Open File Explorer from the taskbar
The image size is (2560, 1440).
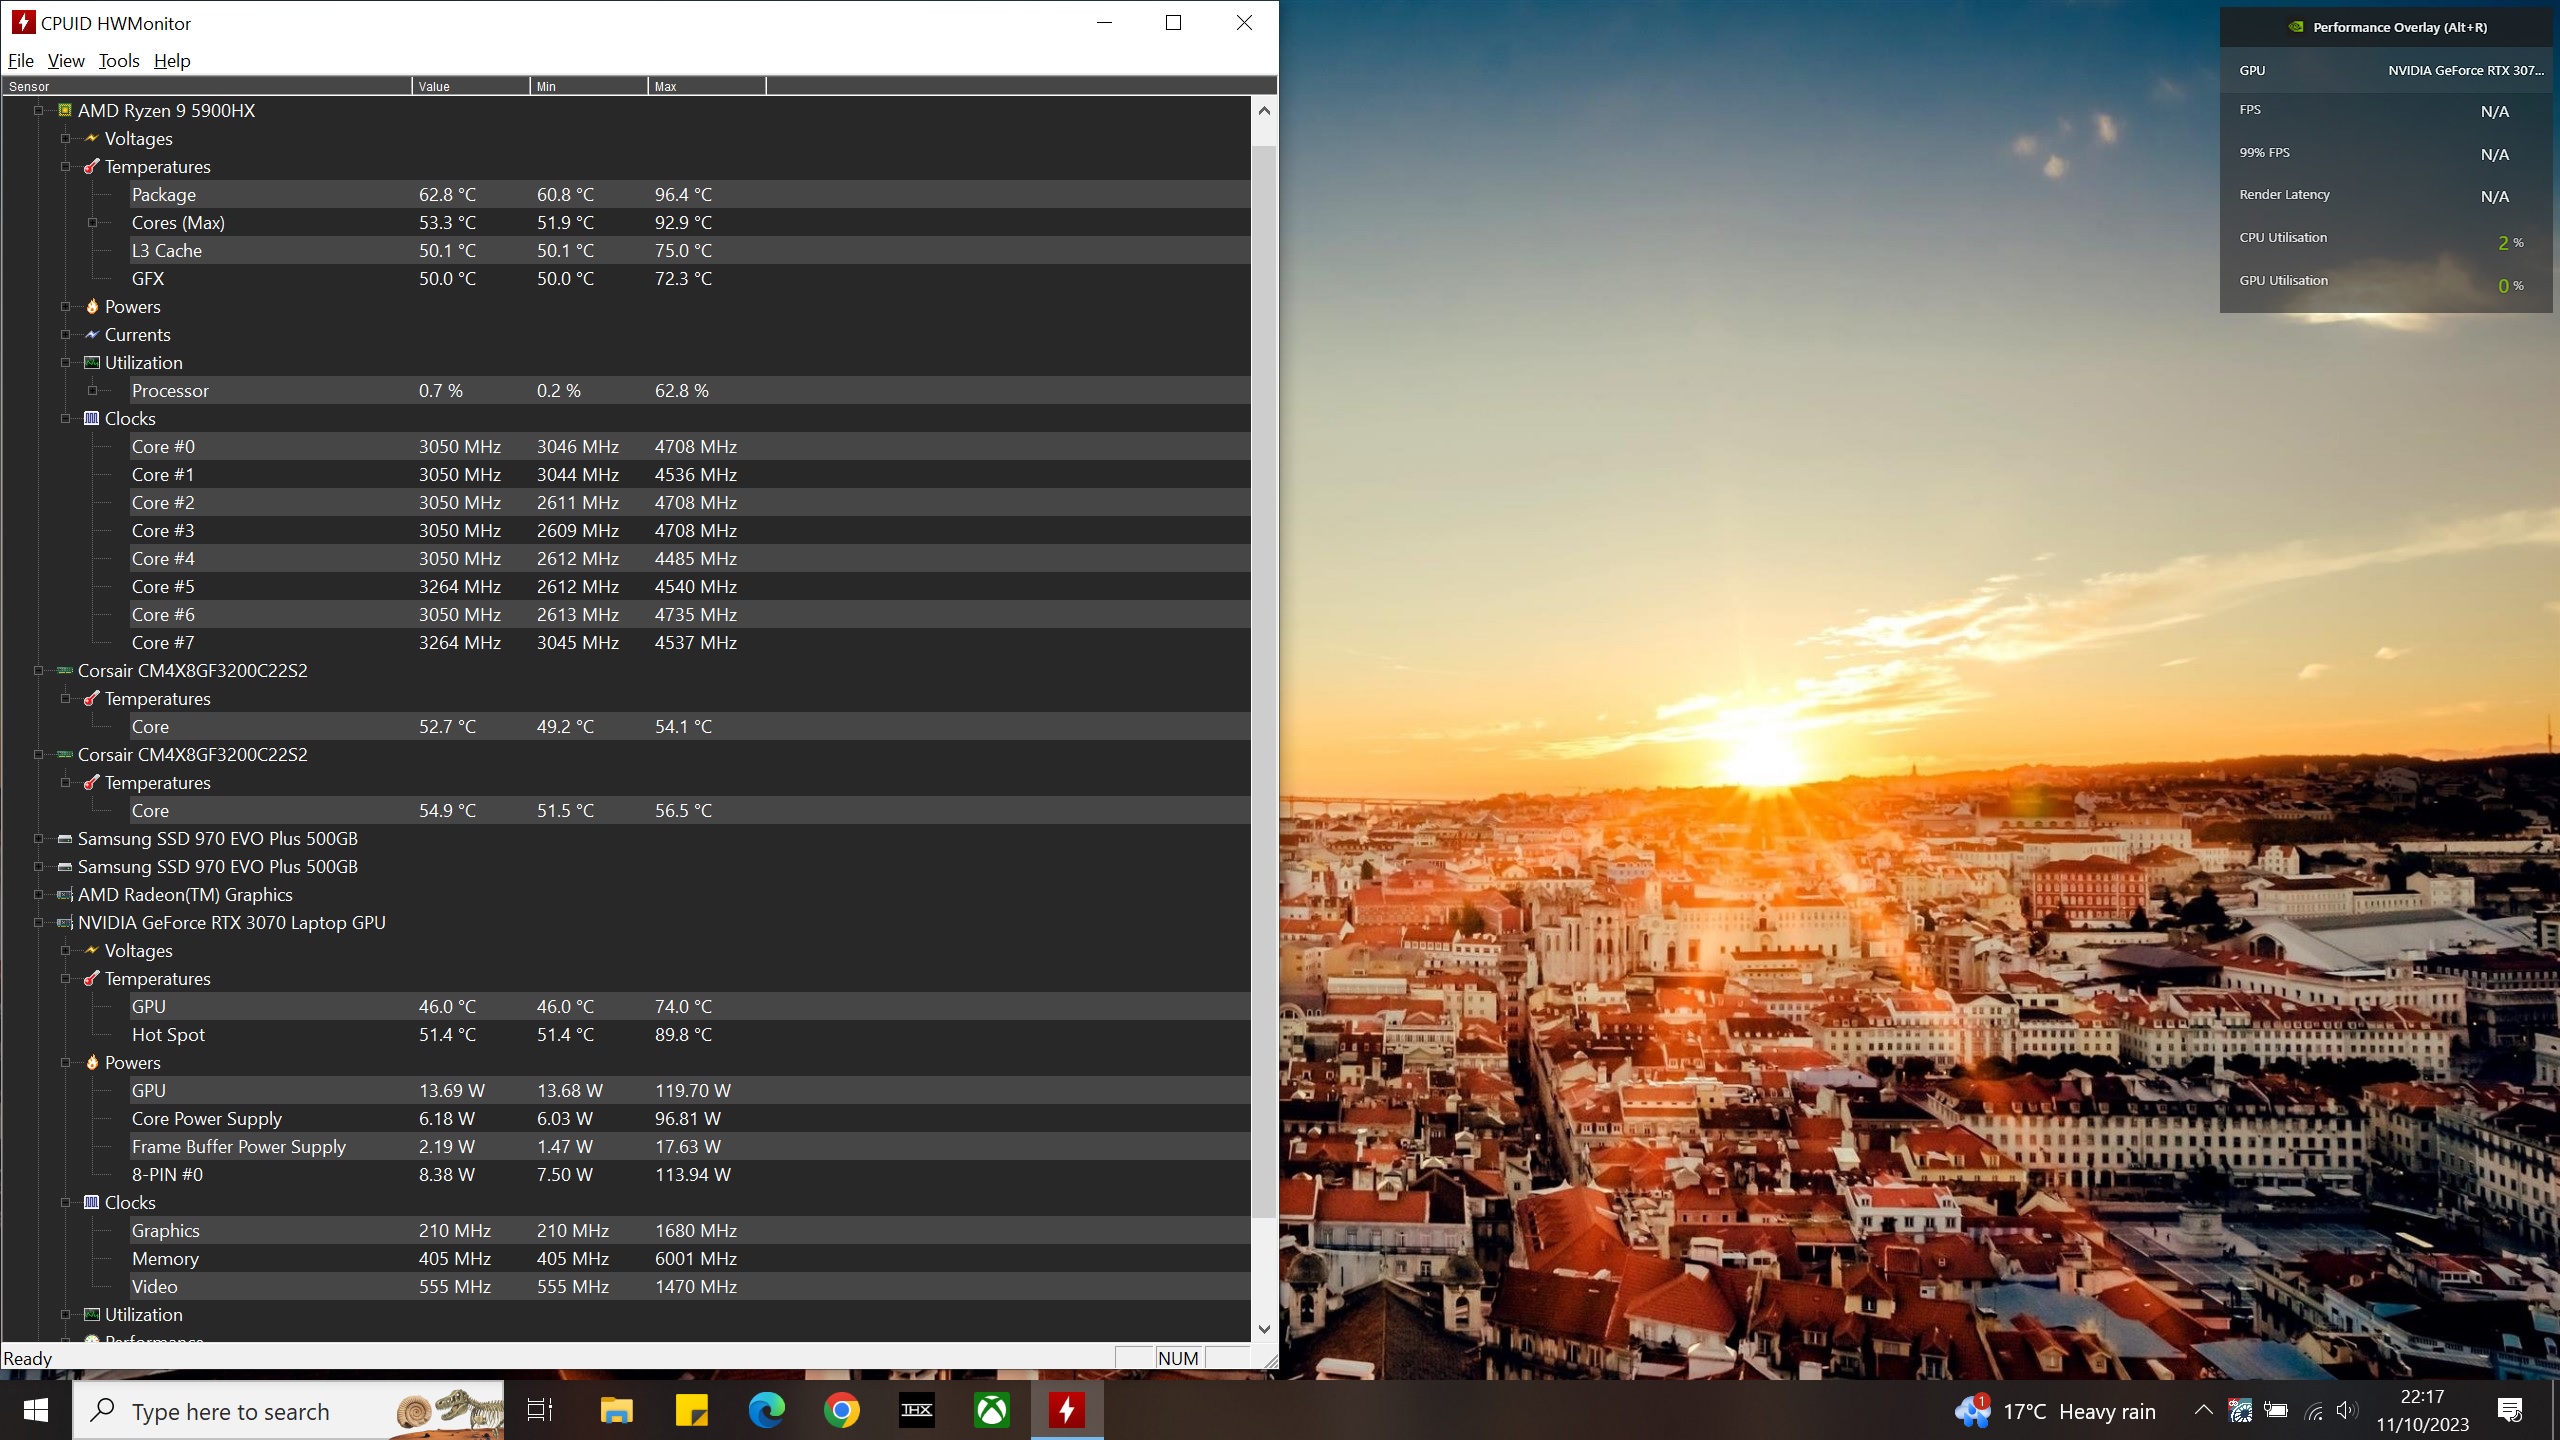click(616, 1411)
